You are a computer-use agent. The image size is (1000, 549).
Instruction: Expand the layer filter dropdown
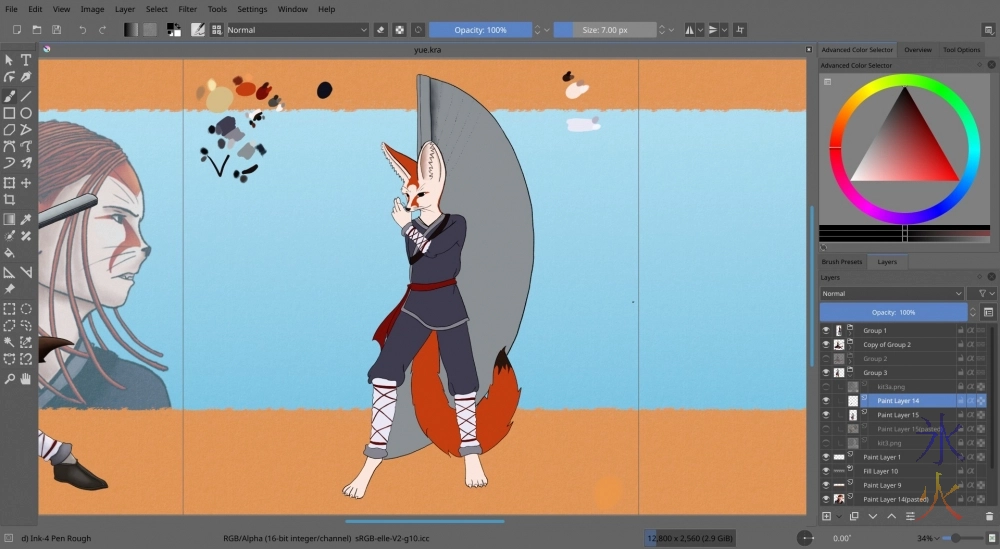coord(981,294)
